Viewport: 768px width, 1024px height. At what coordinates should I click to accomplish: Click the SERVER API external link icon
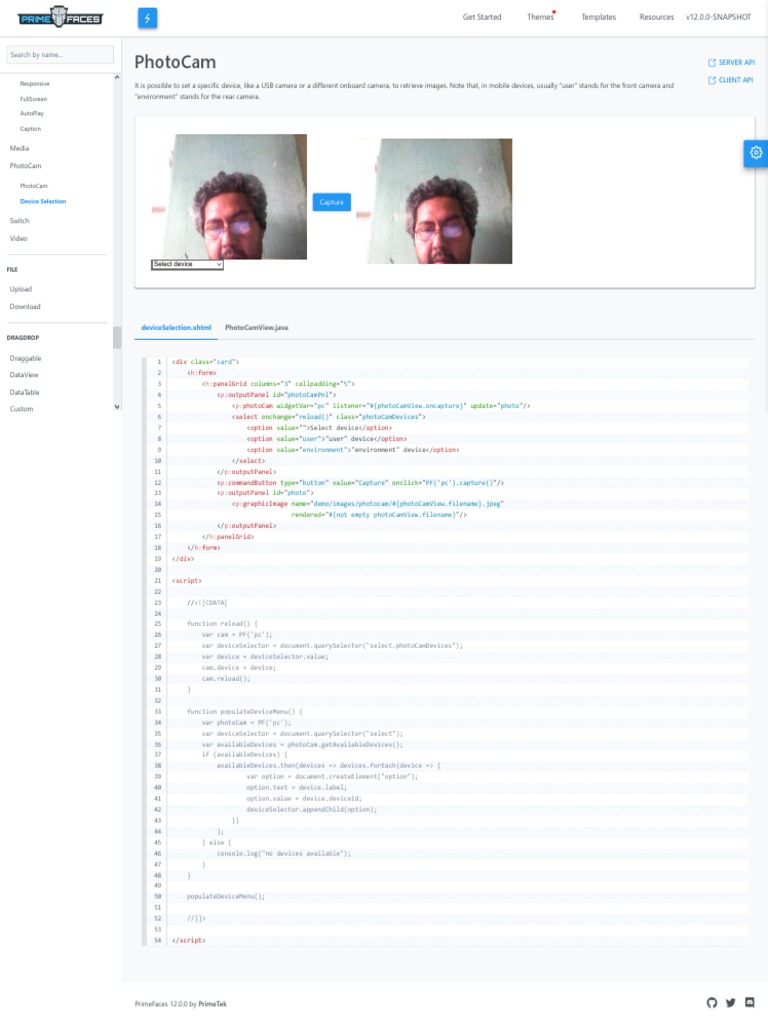point(712,63)
